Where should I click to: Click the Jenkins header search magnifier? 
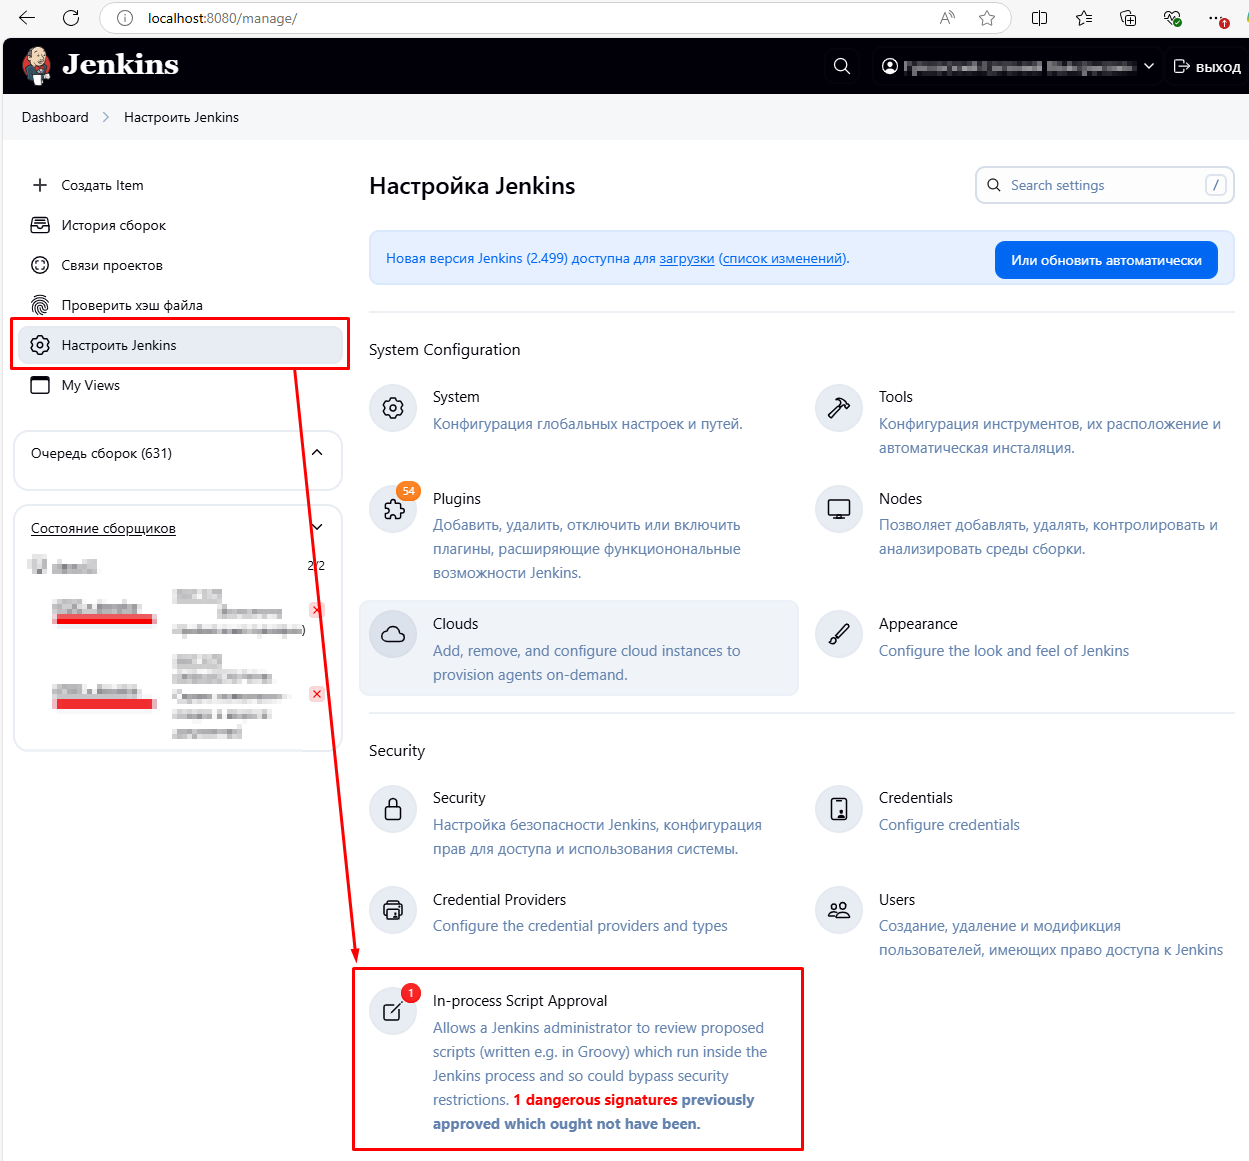coord(842,66)
